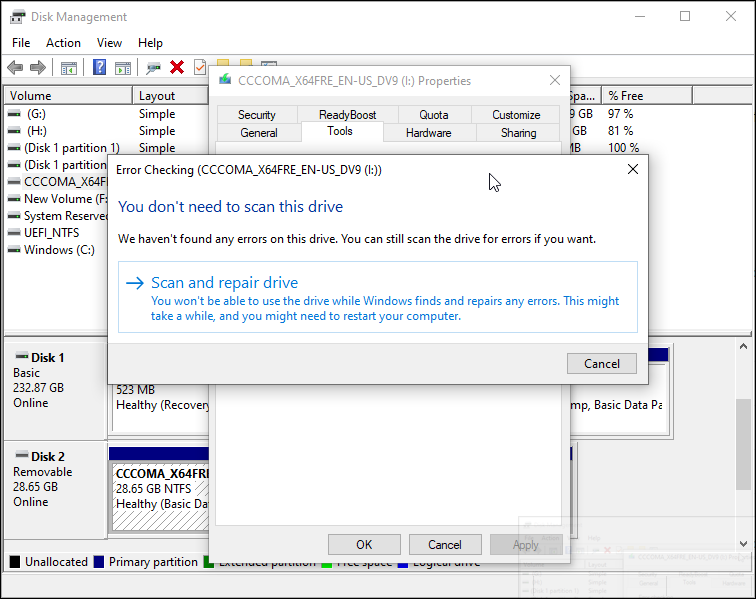The image size is (756, 599).
Task: Open the Customize tab in Properties
Action: [516, 115]
